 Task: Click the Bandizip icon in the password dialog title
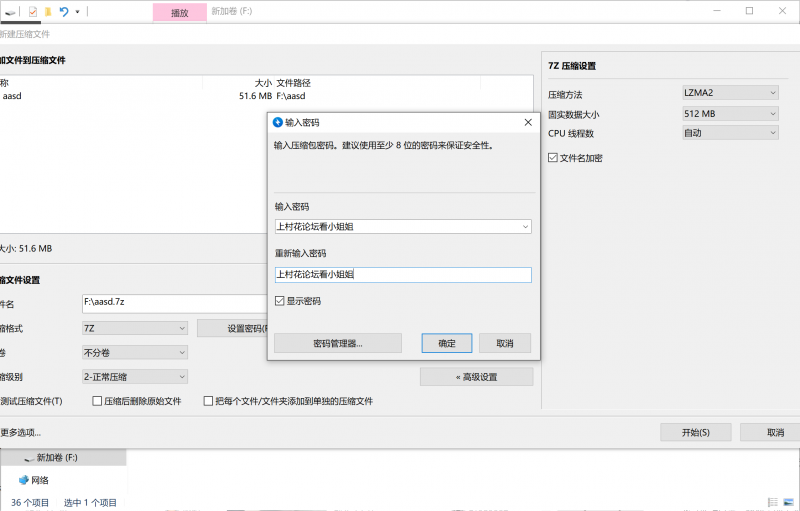tap(278, 122)
